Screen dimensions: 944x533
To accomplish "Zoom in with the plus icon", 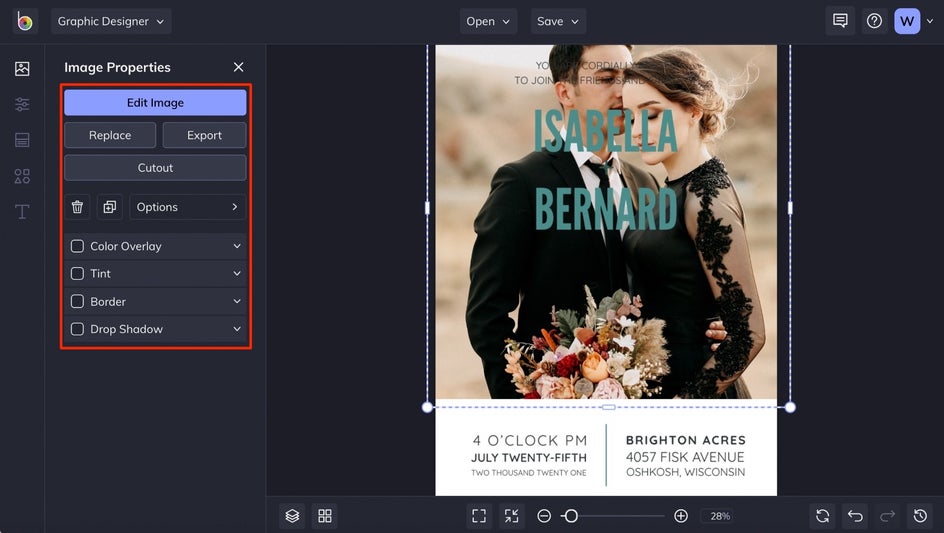I will click(x=681, y=516).
